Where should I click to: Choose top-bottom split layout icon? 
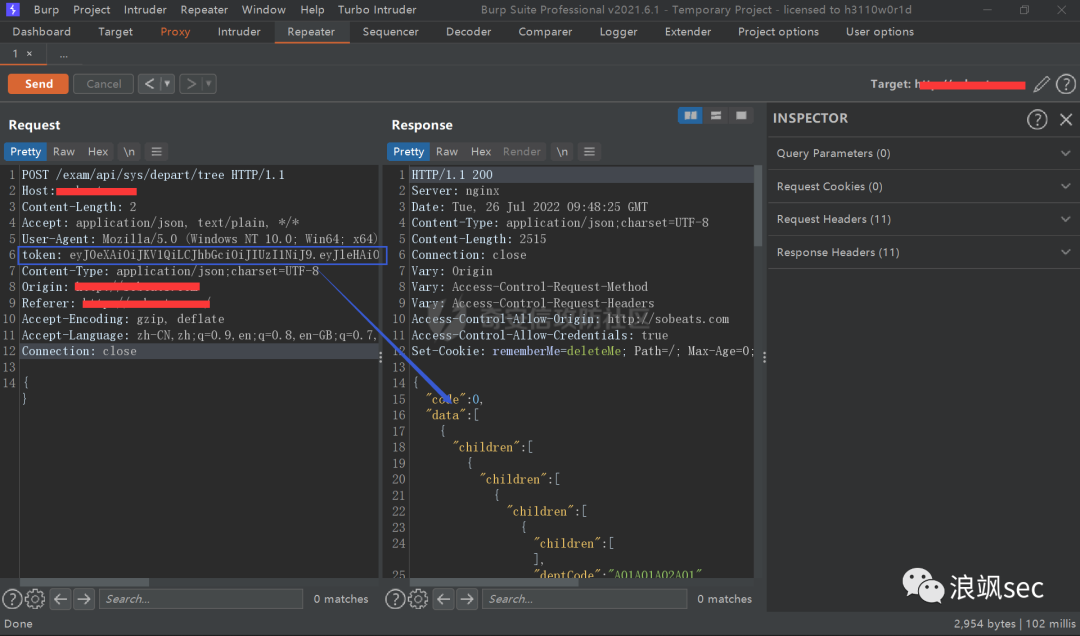point(716,116)
